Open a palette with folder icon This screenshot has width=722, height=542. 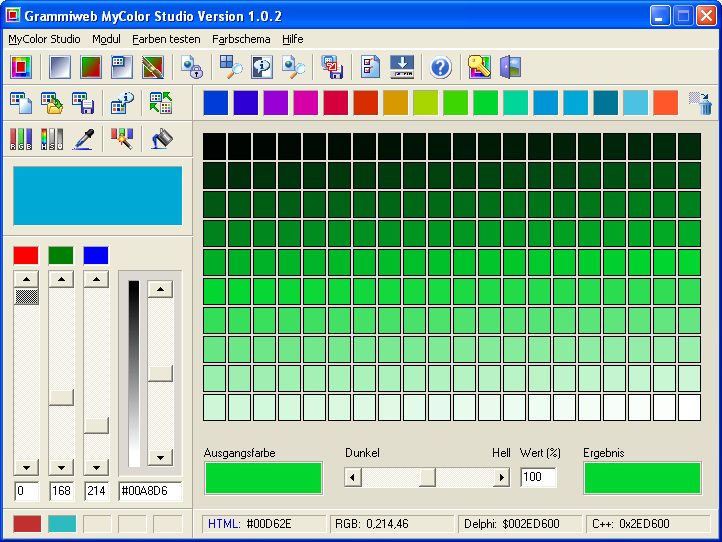(x=52, y=103)
